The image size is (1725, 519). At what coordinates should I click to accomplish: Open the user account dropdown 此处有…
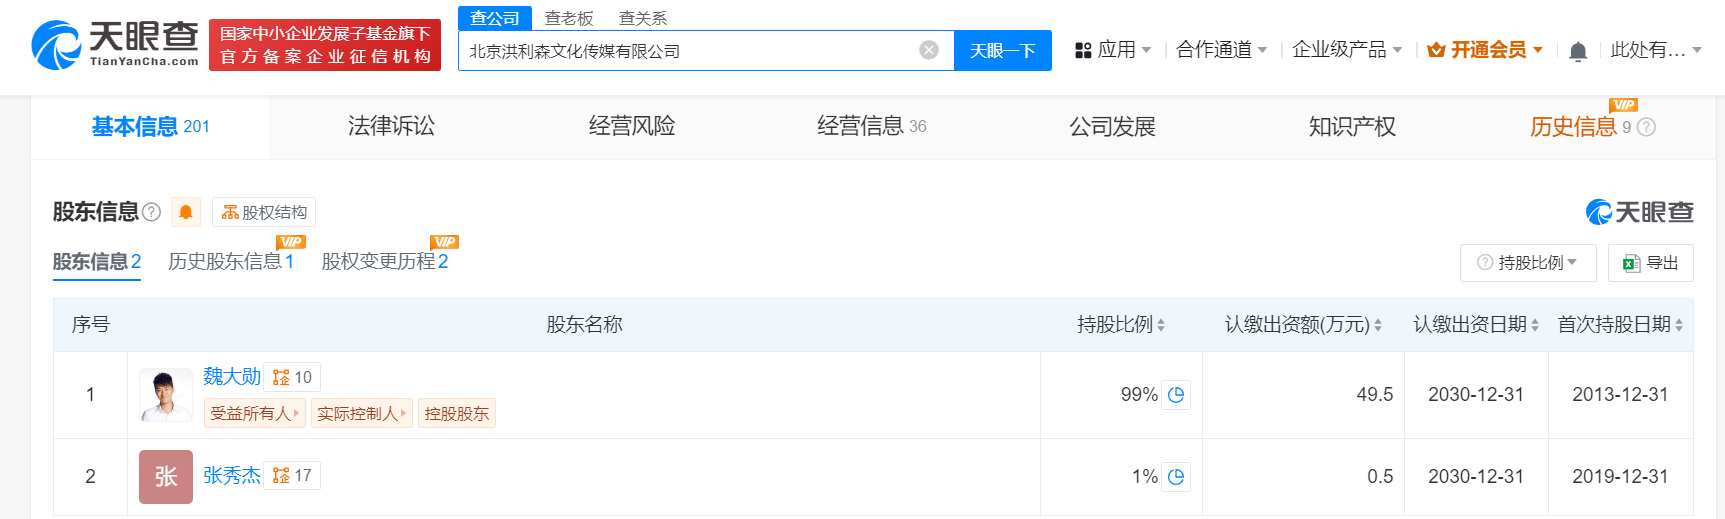coord(1656,50)
